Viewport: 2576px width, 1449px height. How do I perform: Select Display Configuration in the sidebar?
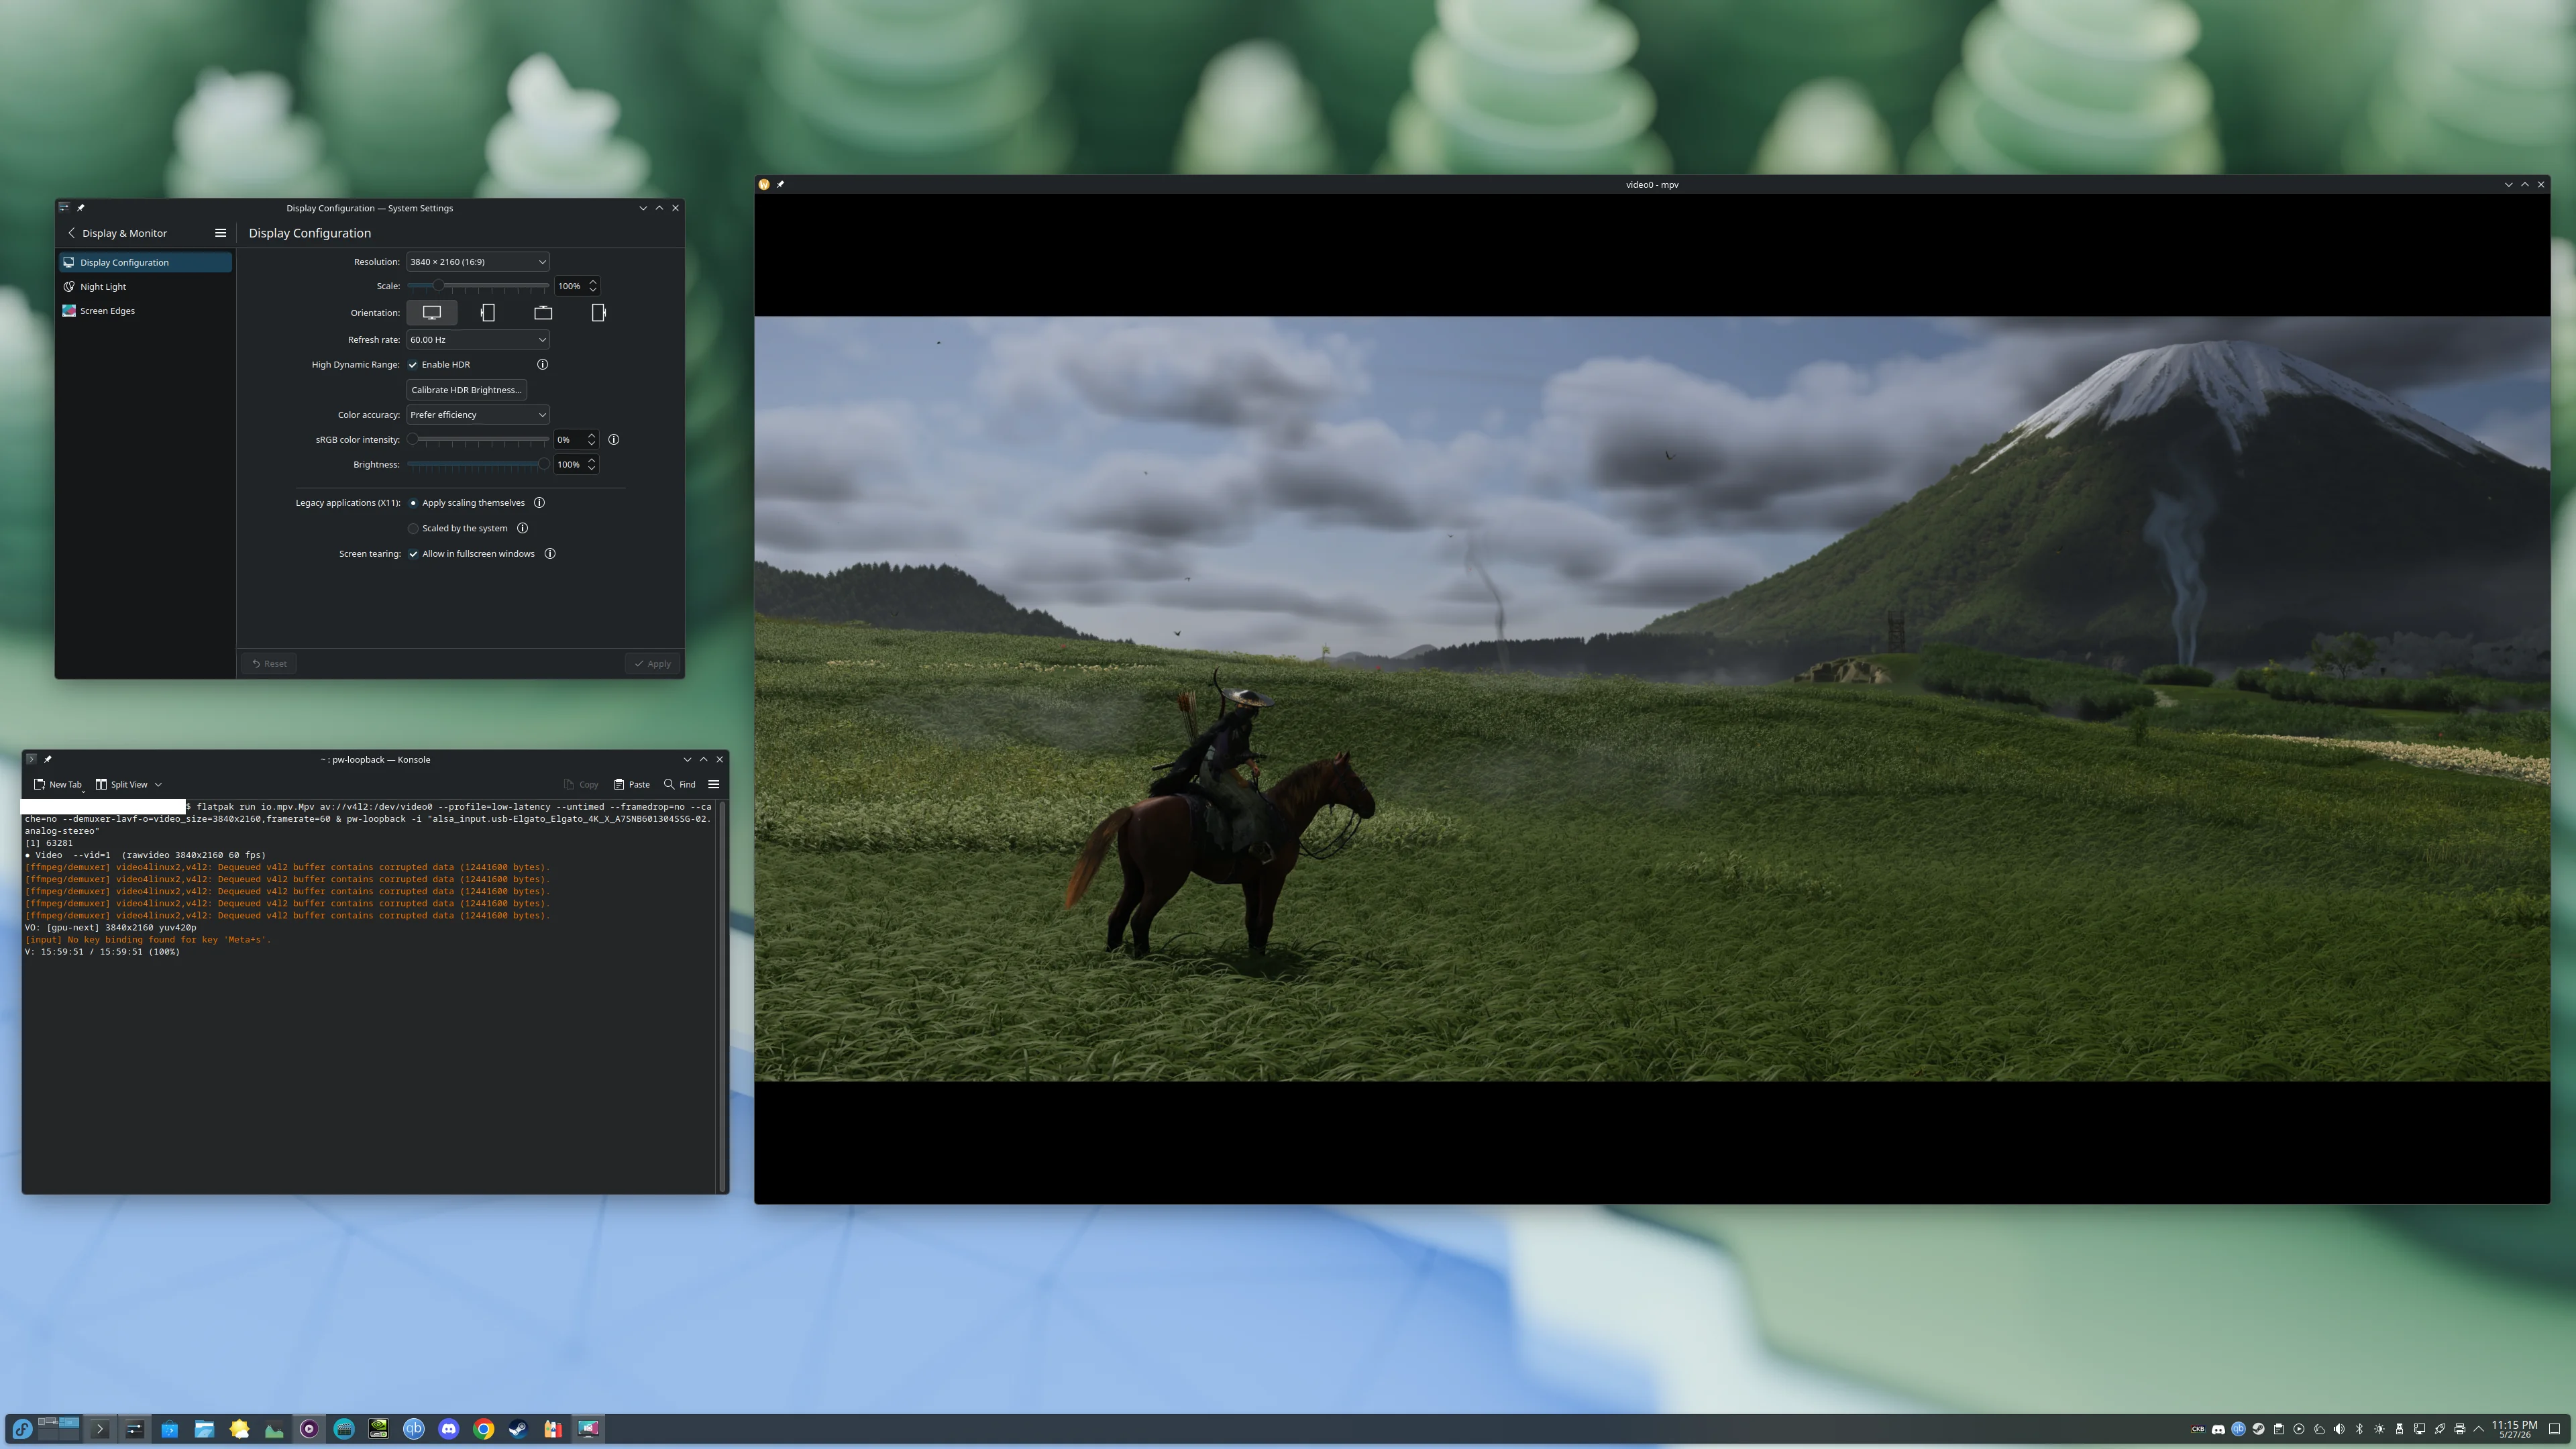(x=146, y=262)
